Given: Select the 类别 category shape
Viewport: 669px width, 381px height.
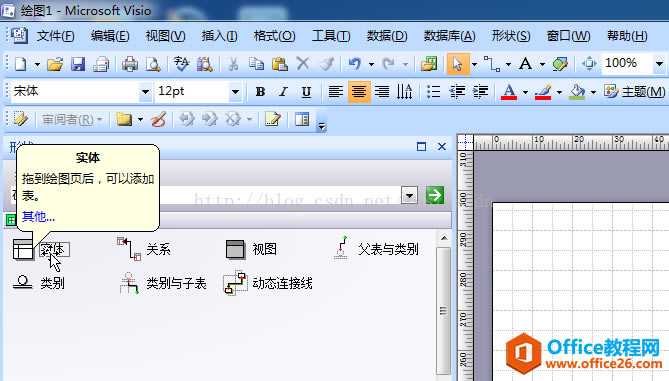Looking at the screenshot, I should [x=38, y=283].
